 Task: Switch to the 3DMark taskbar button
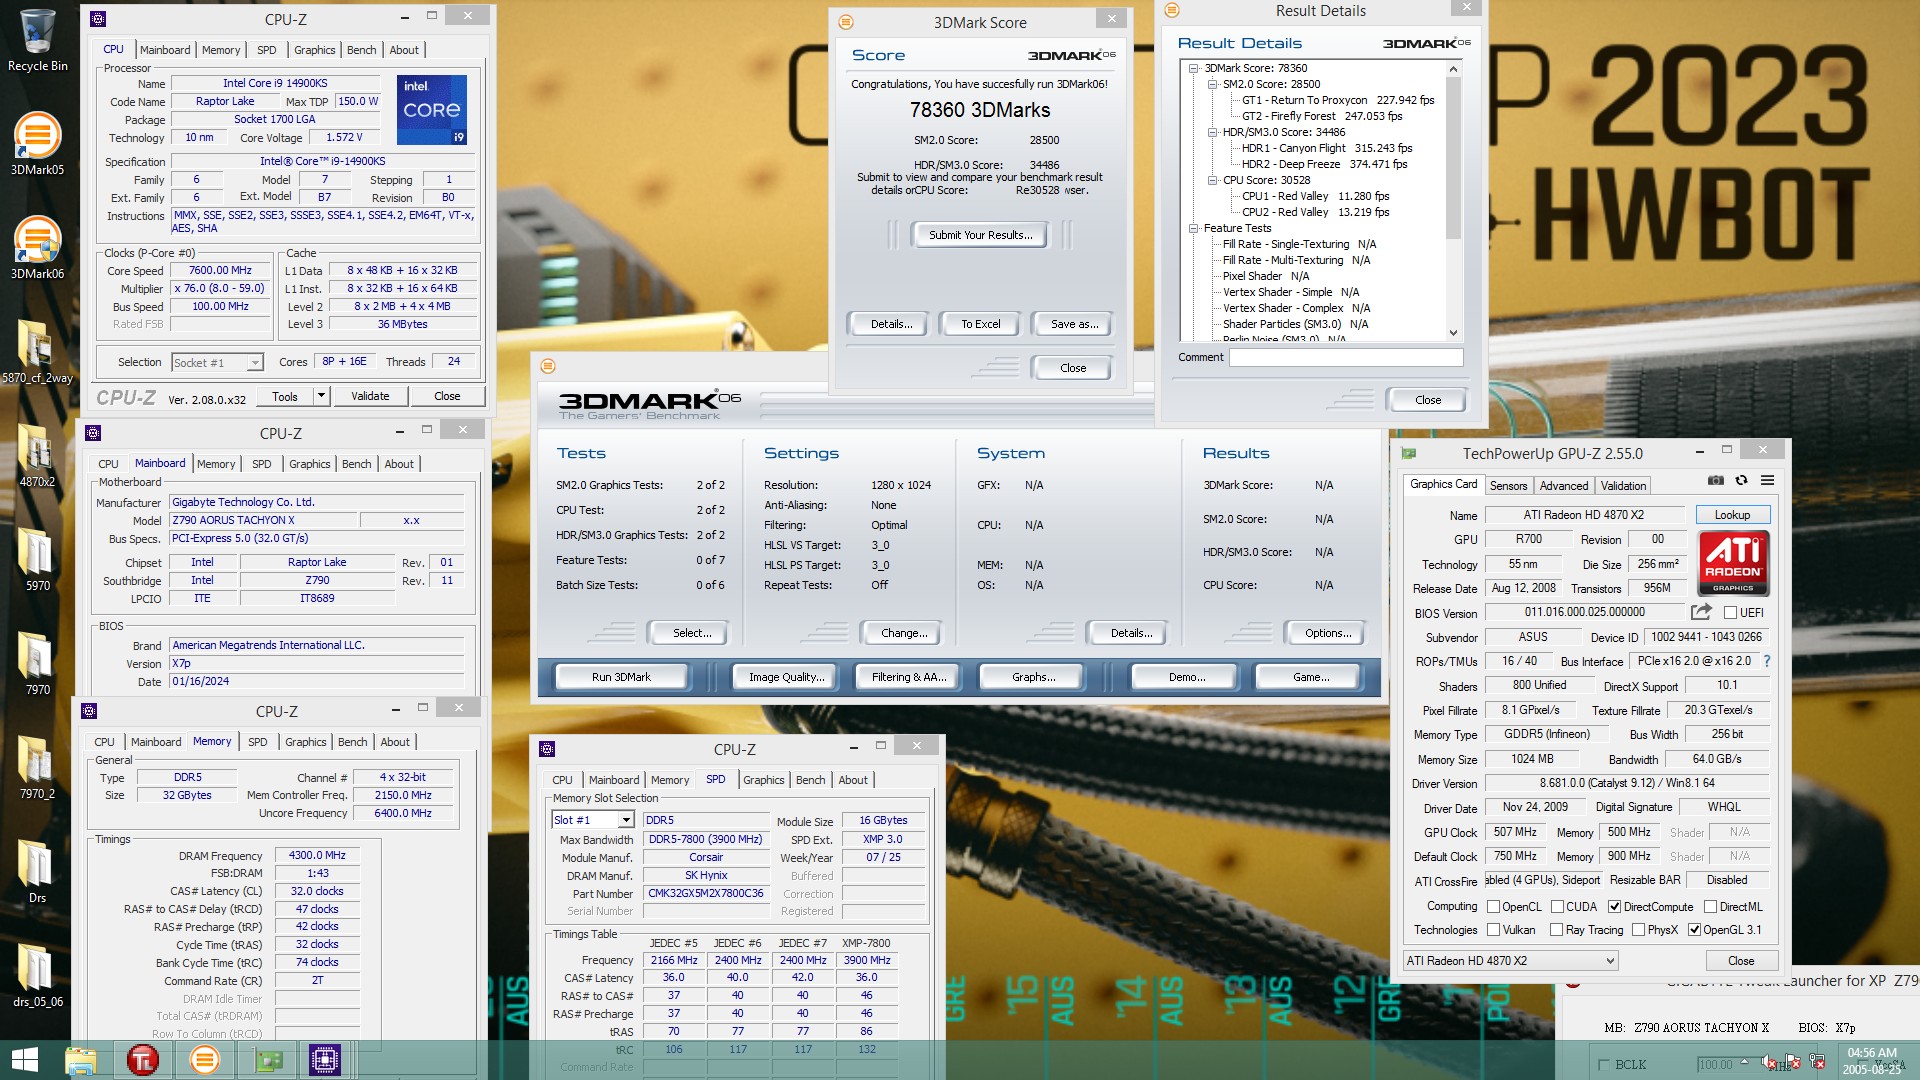click(x=204, y=1060)
